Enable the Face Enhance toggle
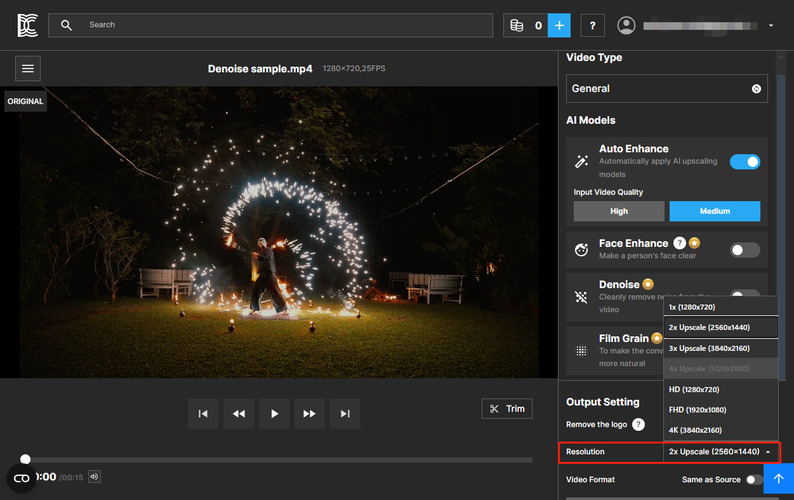The image size is (794, 500). [745, 250]
